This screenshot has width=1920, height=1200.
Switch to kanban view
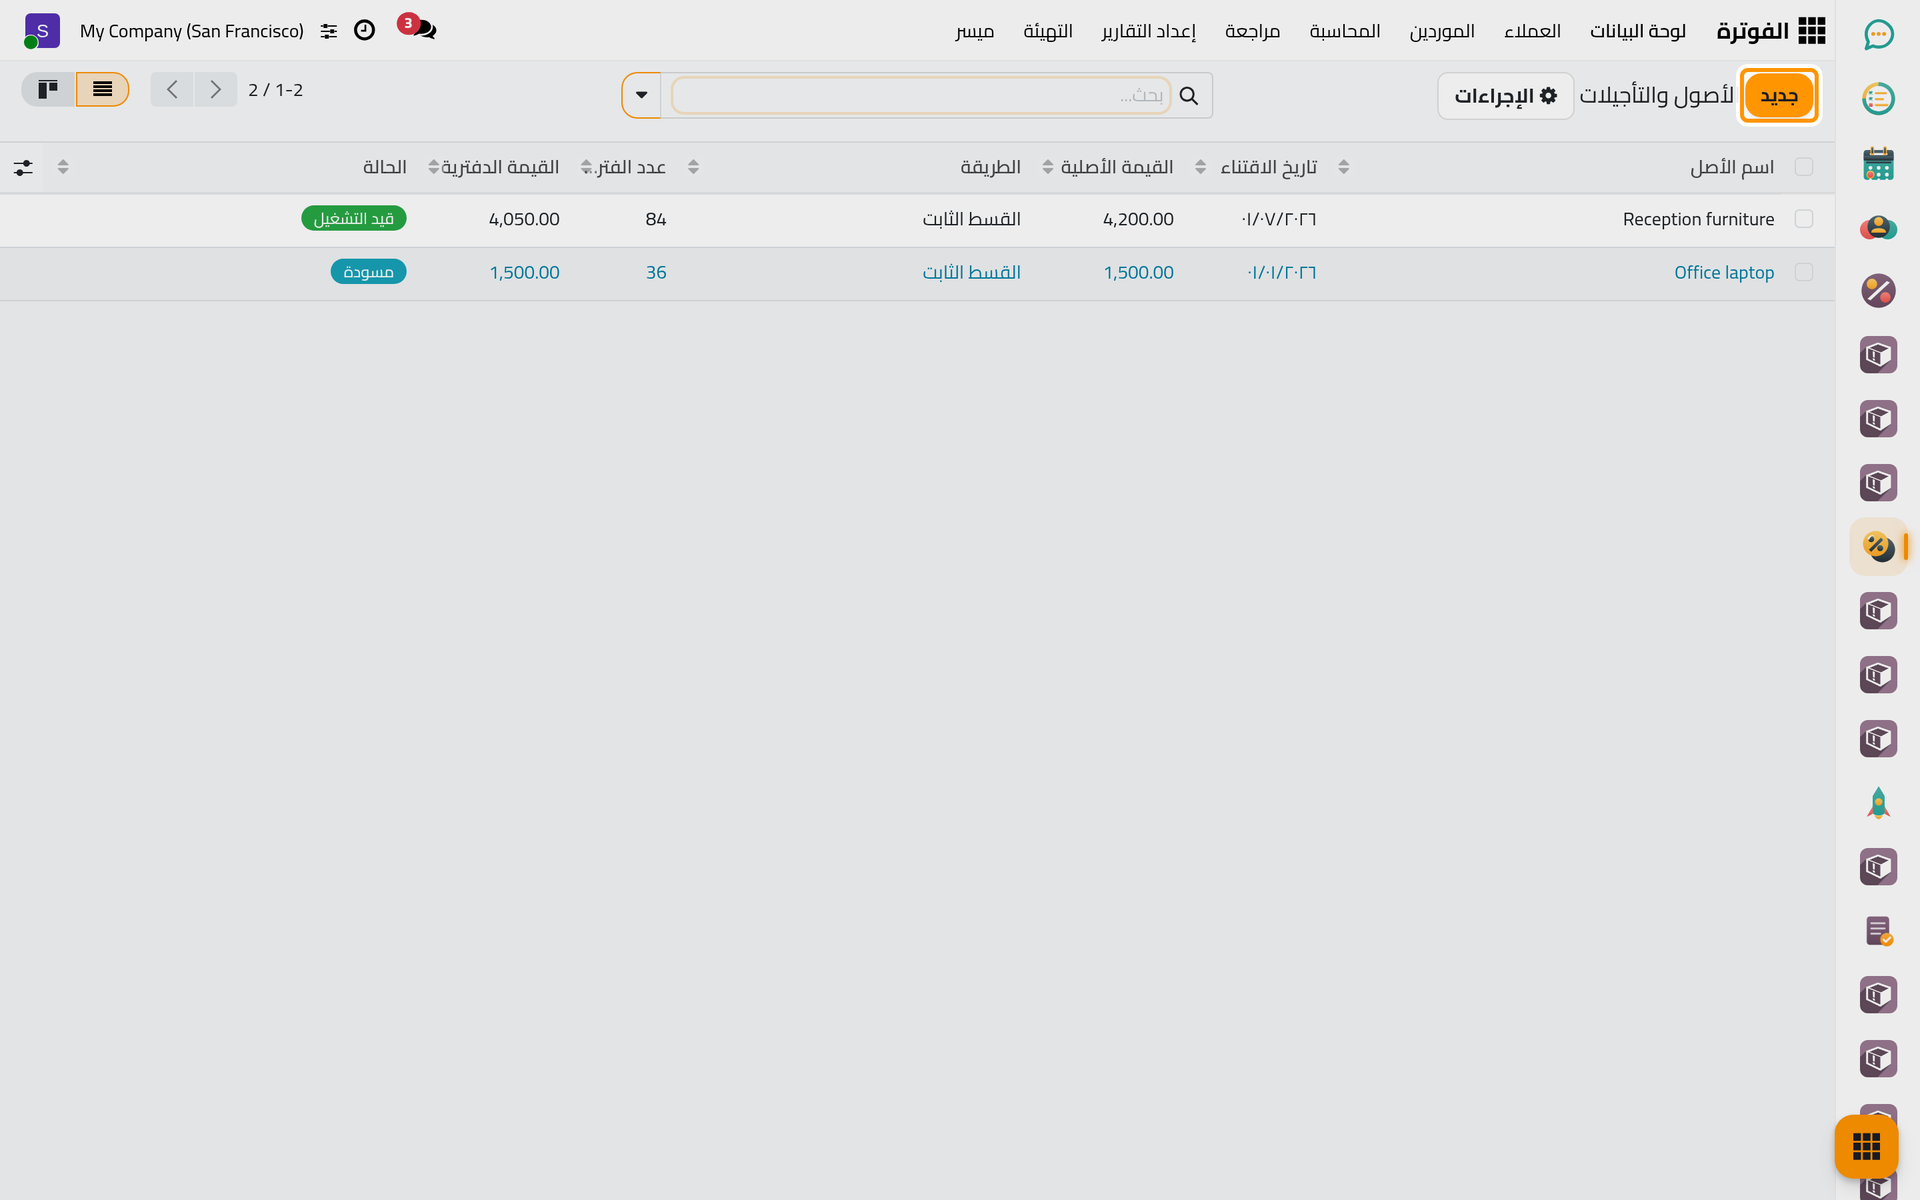(48, 90)
